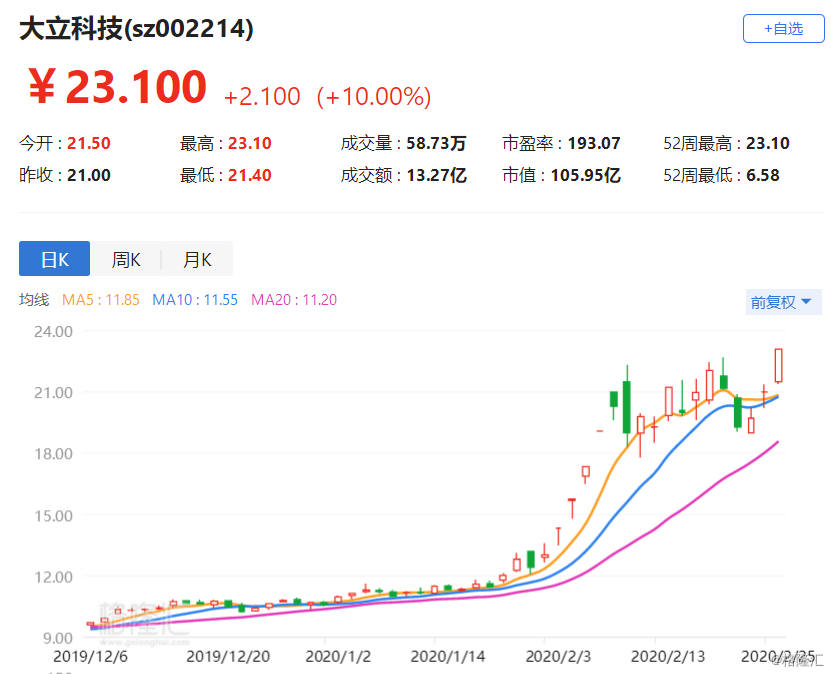Viewport: 831px width, 674px height.
Task: Click the 市盈率 value 193.07
Action: [x=594, y=143]
